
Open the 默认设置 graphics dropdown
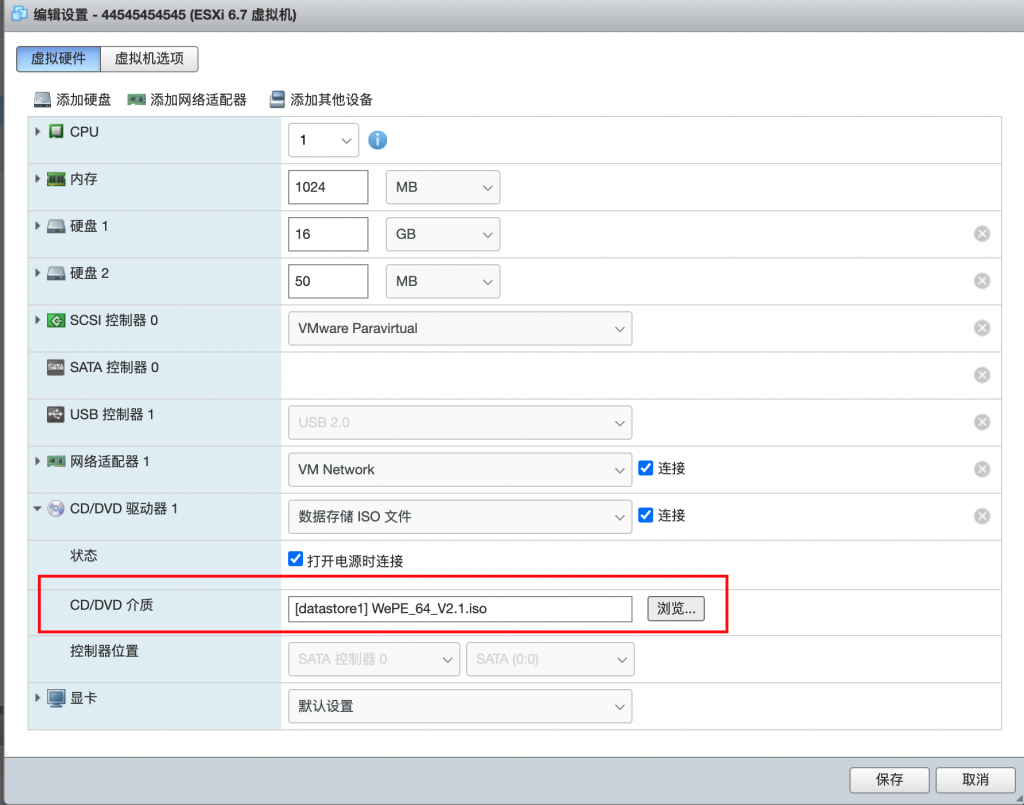pos(460,706)
